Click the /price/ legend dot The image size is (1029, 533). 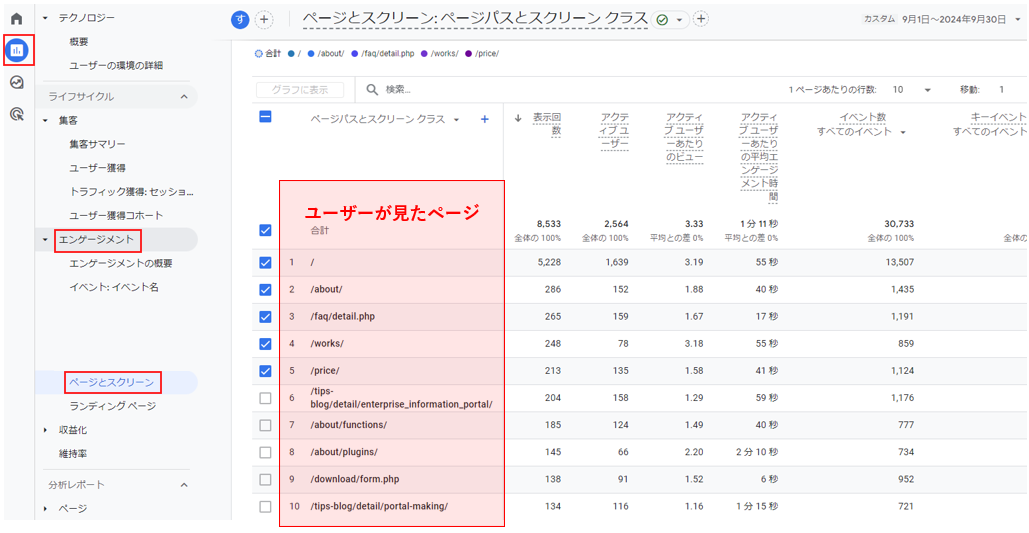click(469, 54)
